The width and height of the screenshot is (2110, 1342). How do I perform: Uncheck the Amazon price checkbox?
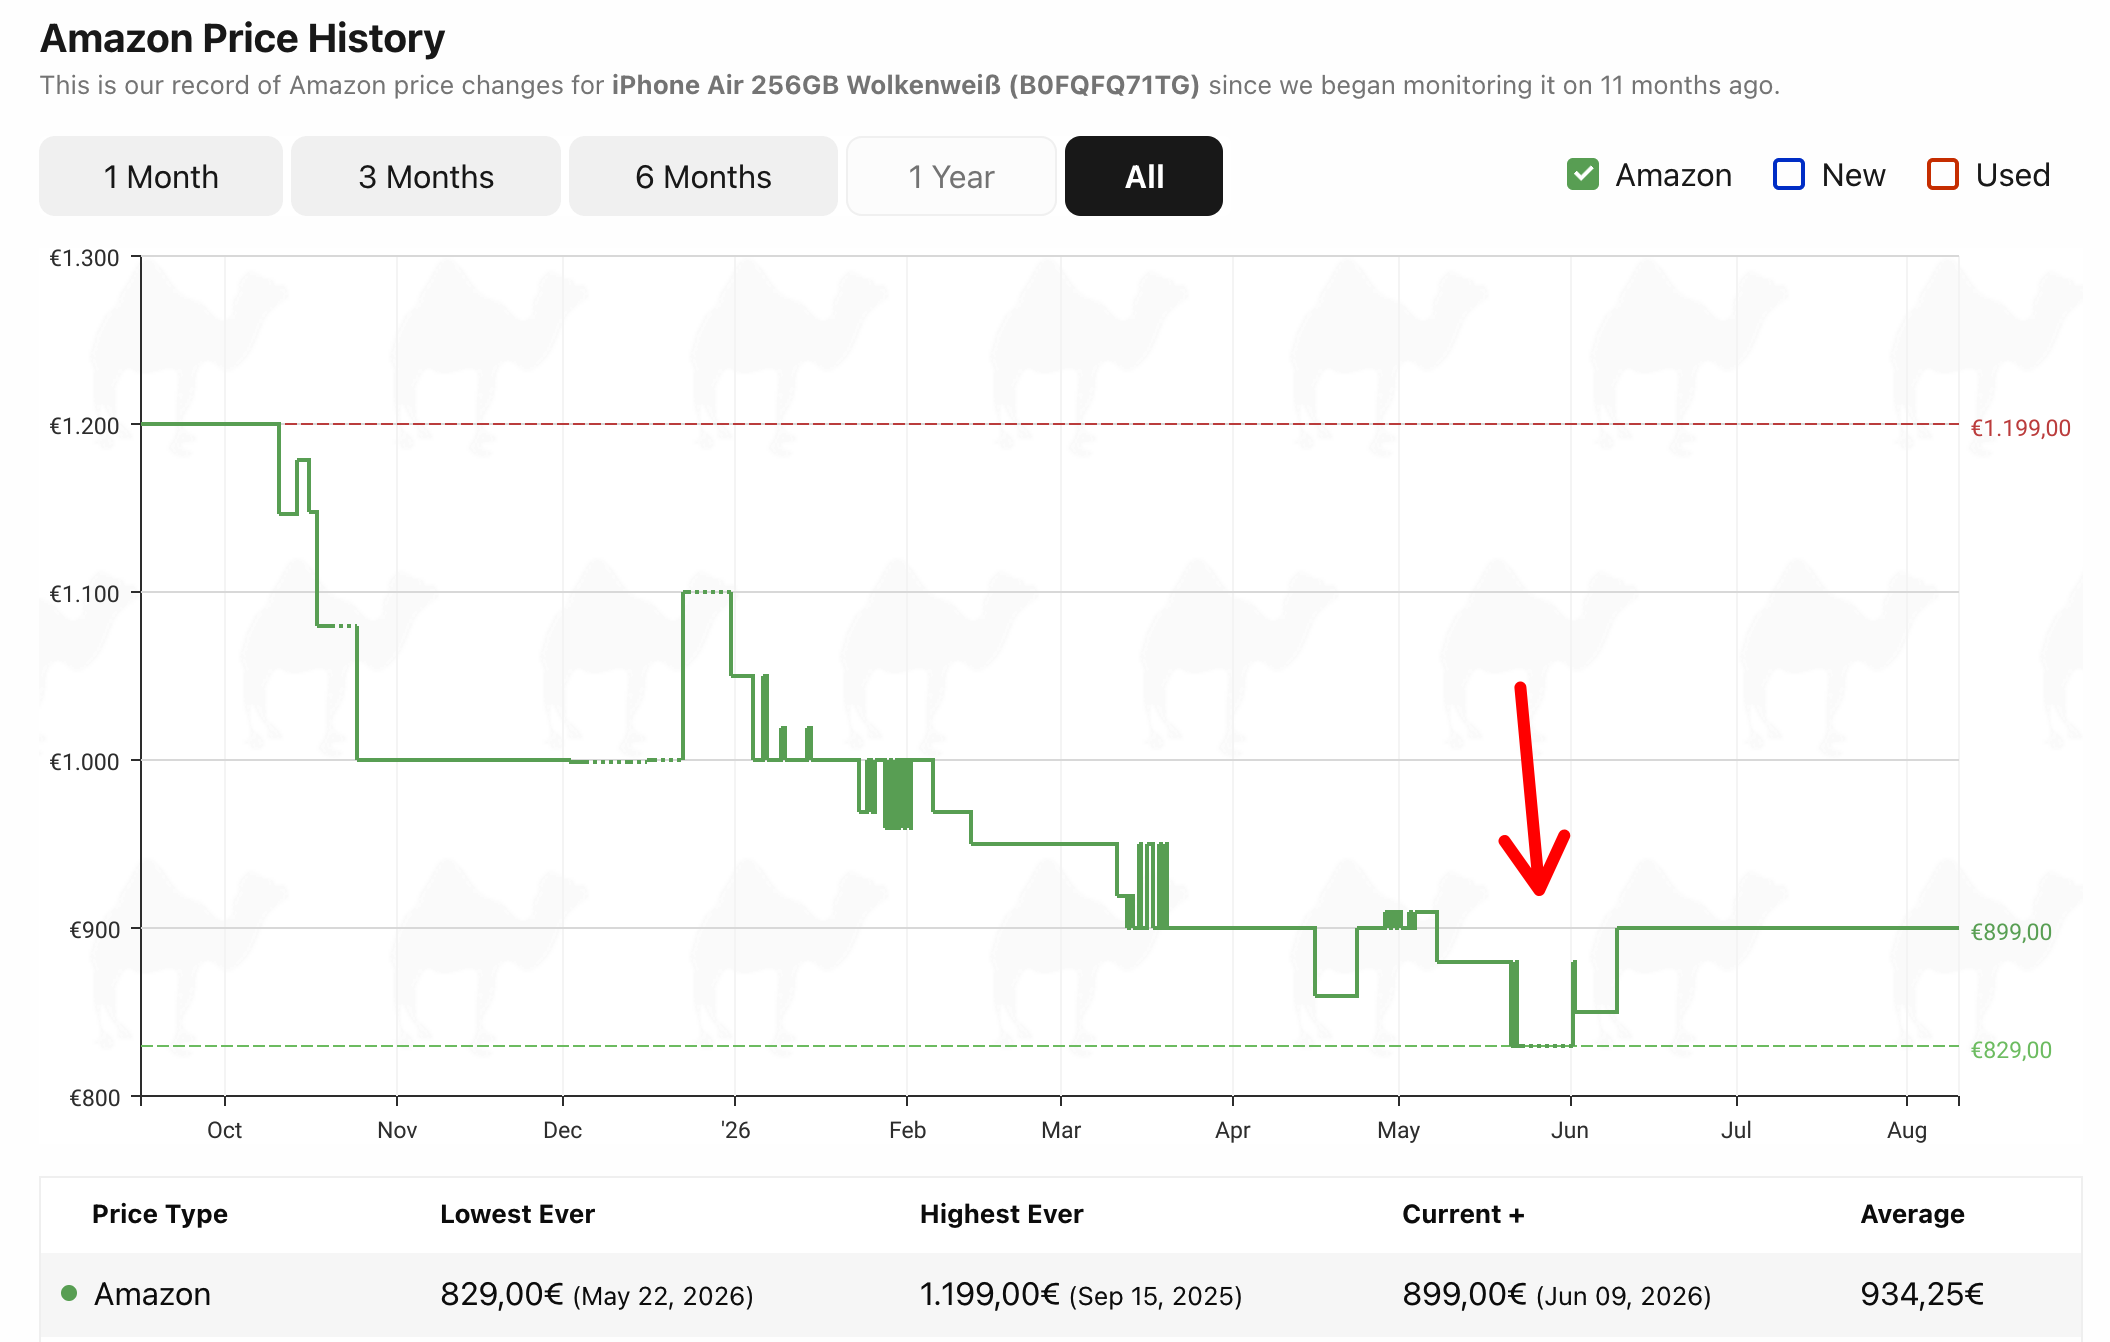point(1583,174)
